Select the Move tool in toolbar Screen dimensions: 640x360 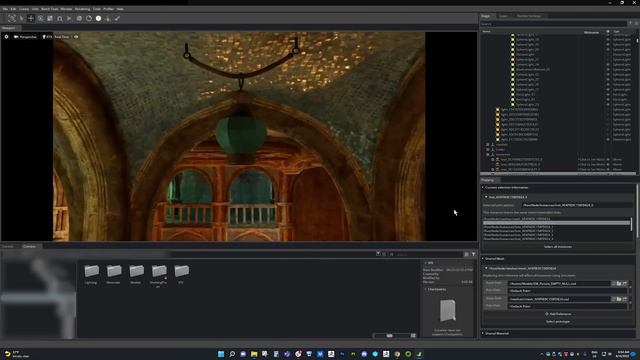[31, 18]
